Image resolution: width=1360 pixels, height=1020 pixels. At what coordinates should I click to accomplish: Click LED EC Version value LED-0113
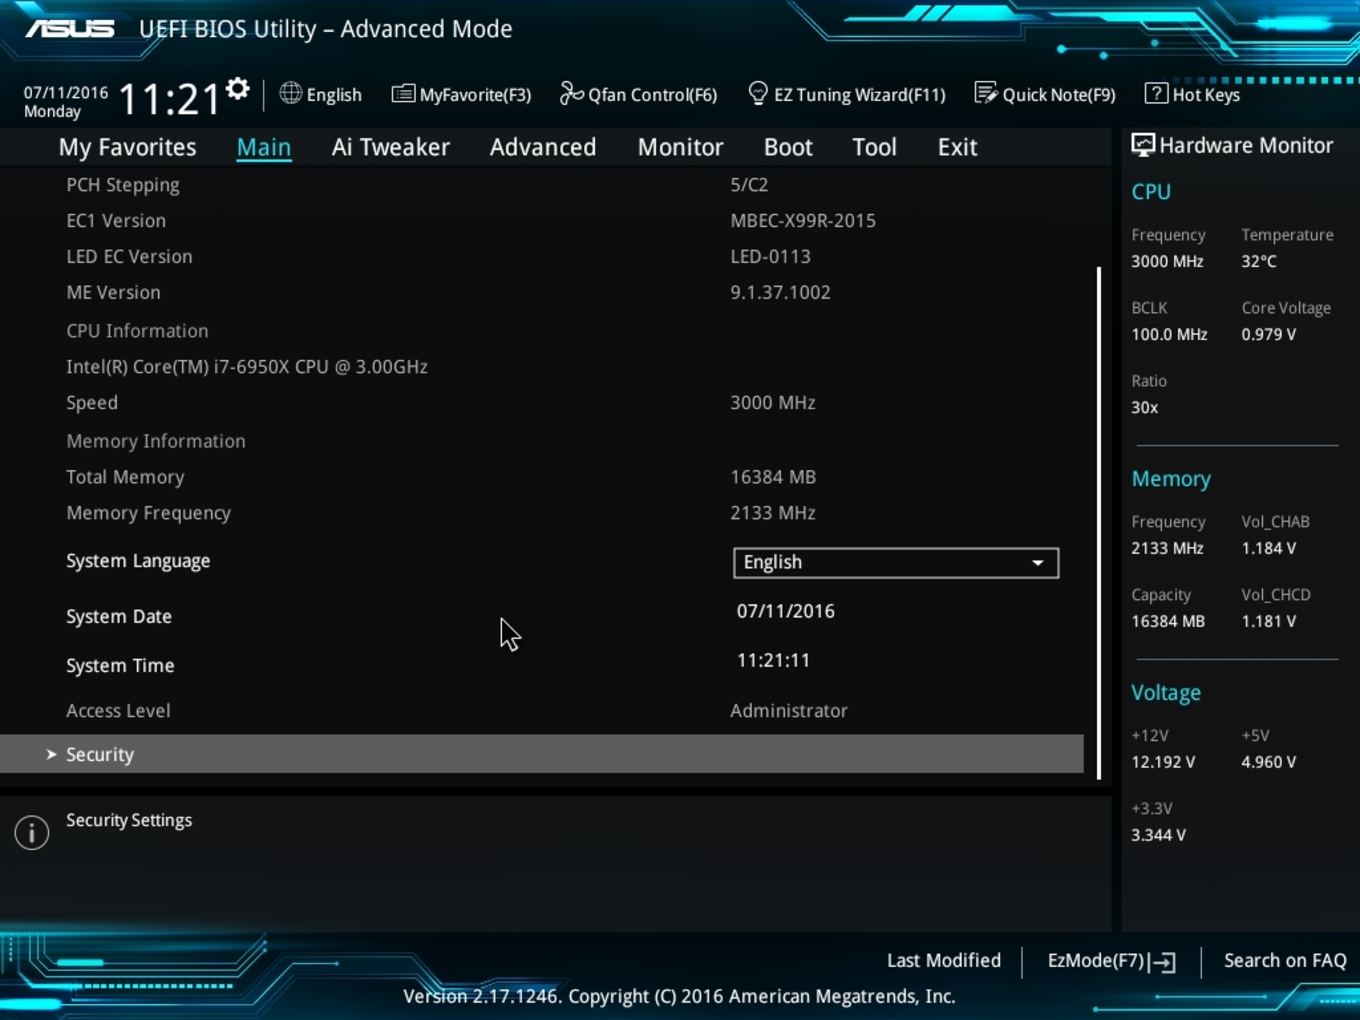[770, 257]
